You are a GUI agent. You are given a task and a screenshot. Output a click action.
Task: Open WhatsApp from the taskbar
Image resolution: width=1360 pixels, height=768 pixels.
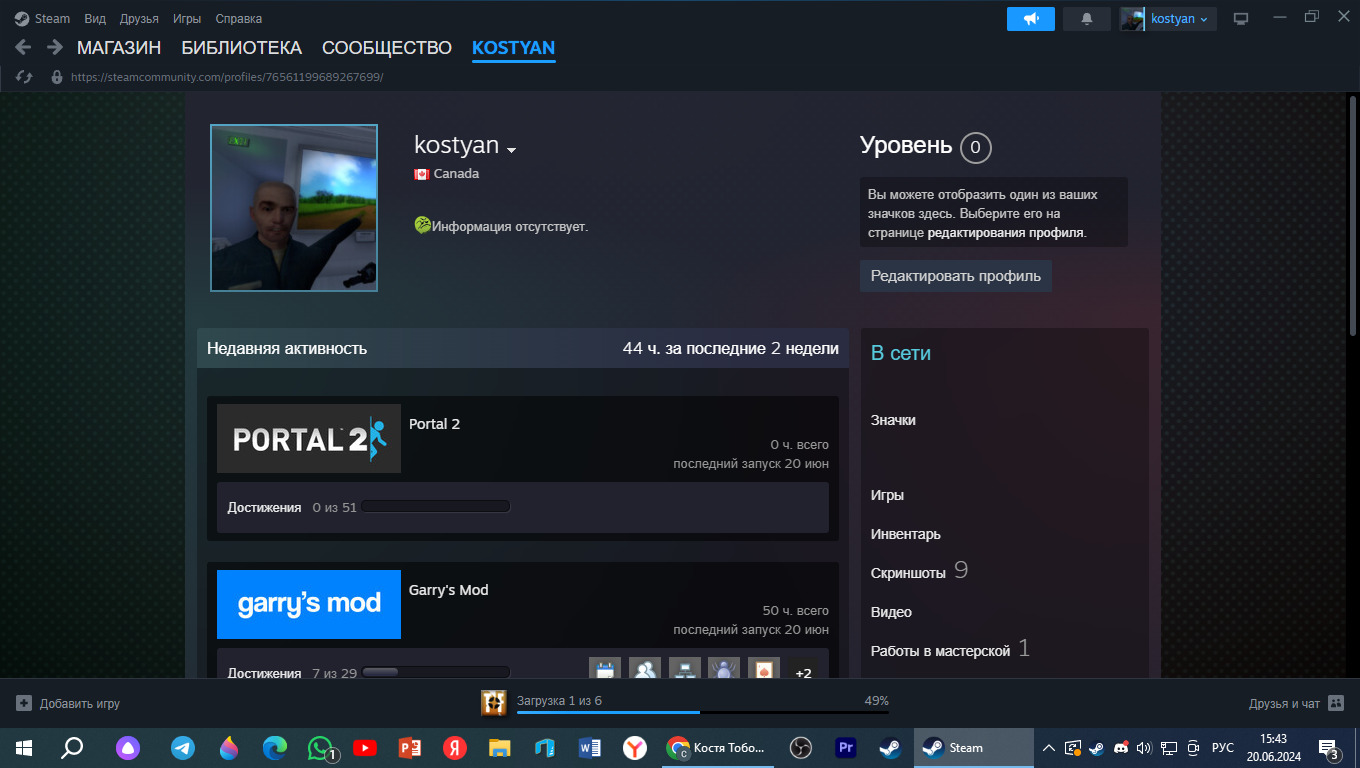coord(320,747)
